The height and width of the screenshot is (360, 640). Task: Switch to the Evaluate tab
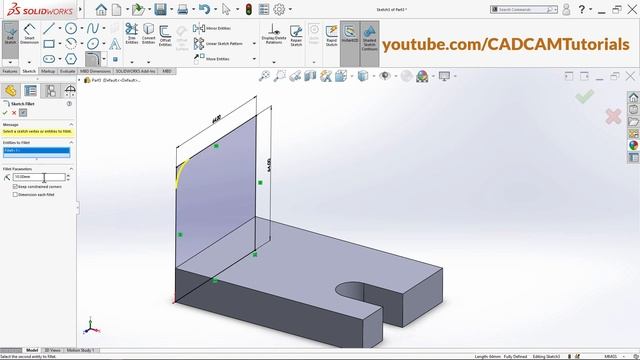point(67,71)
